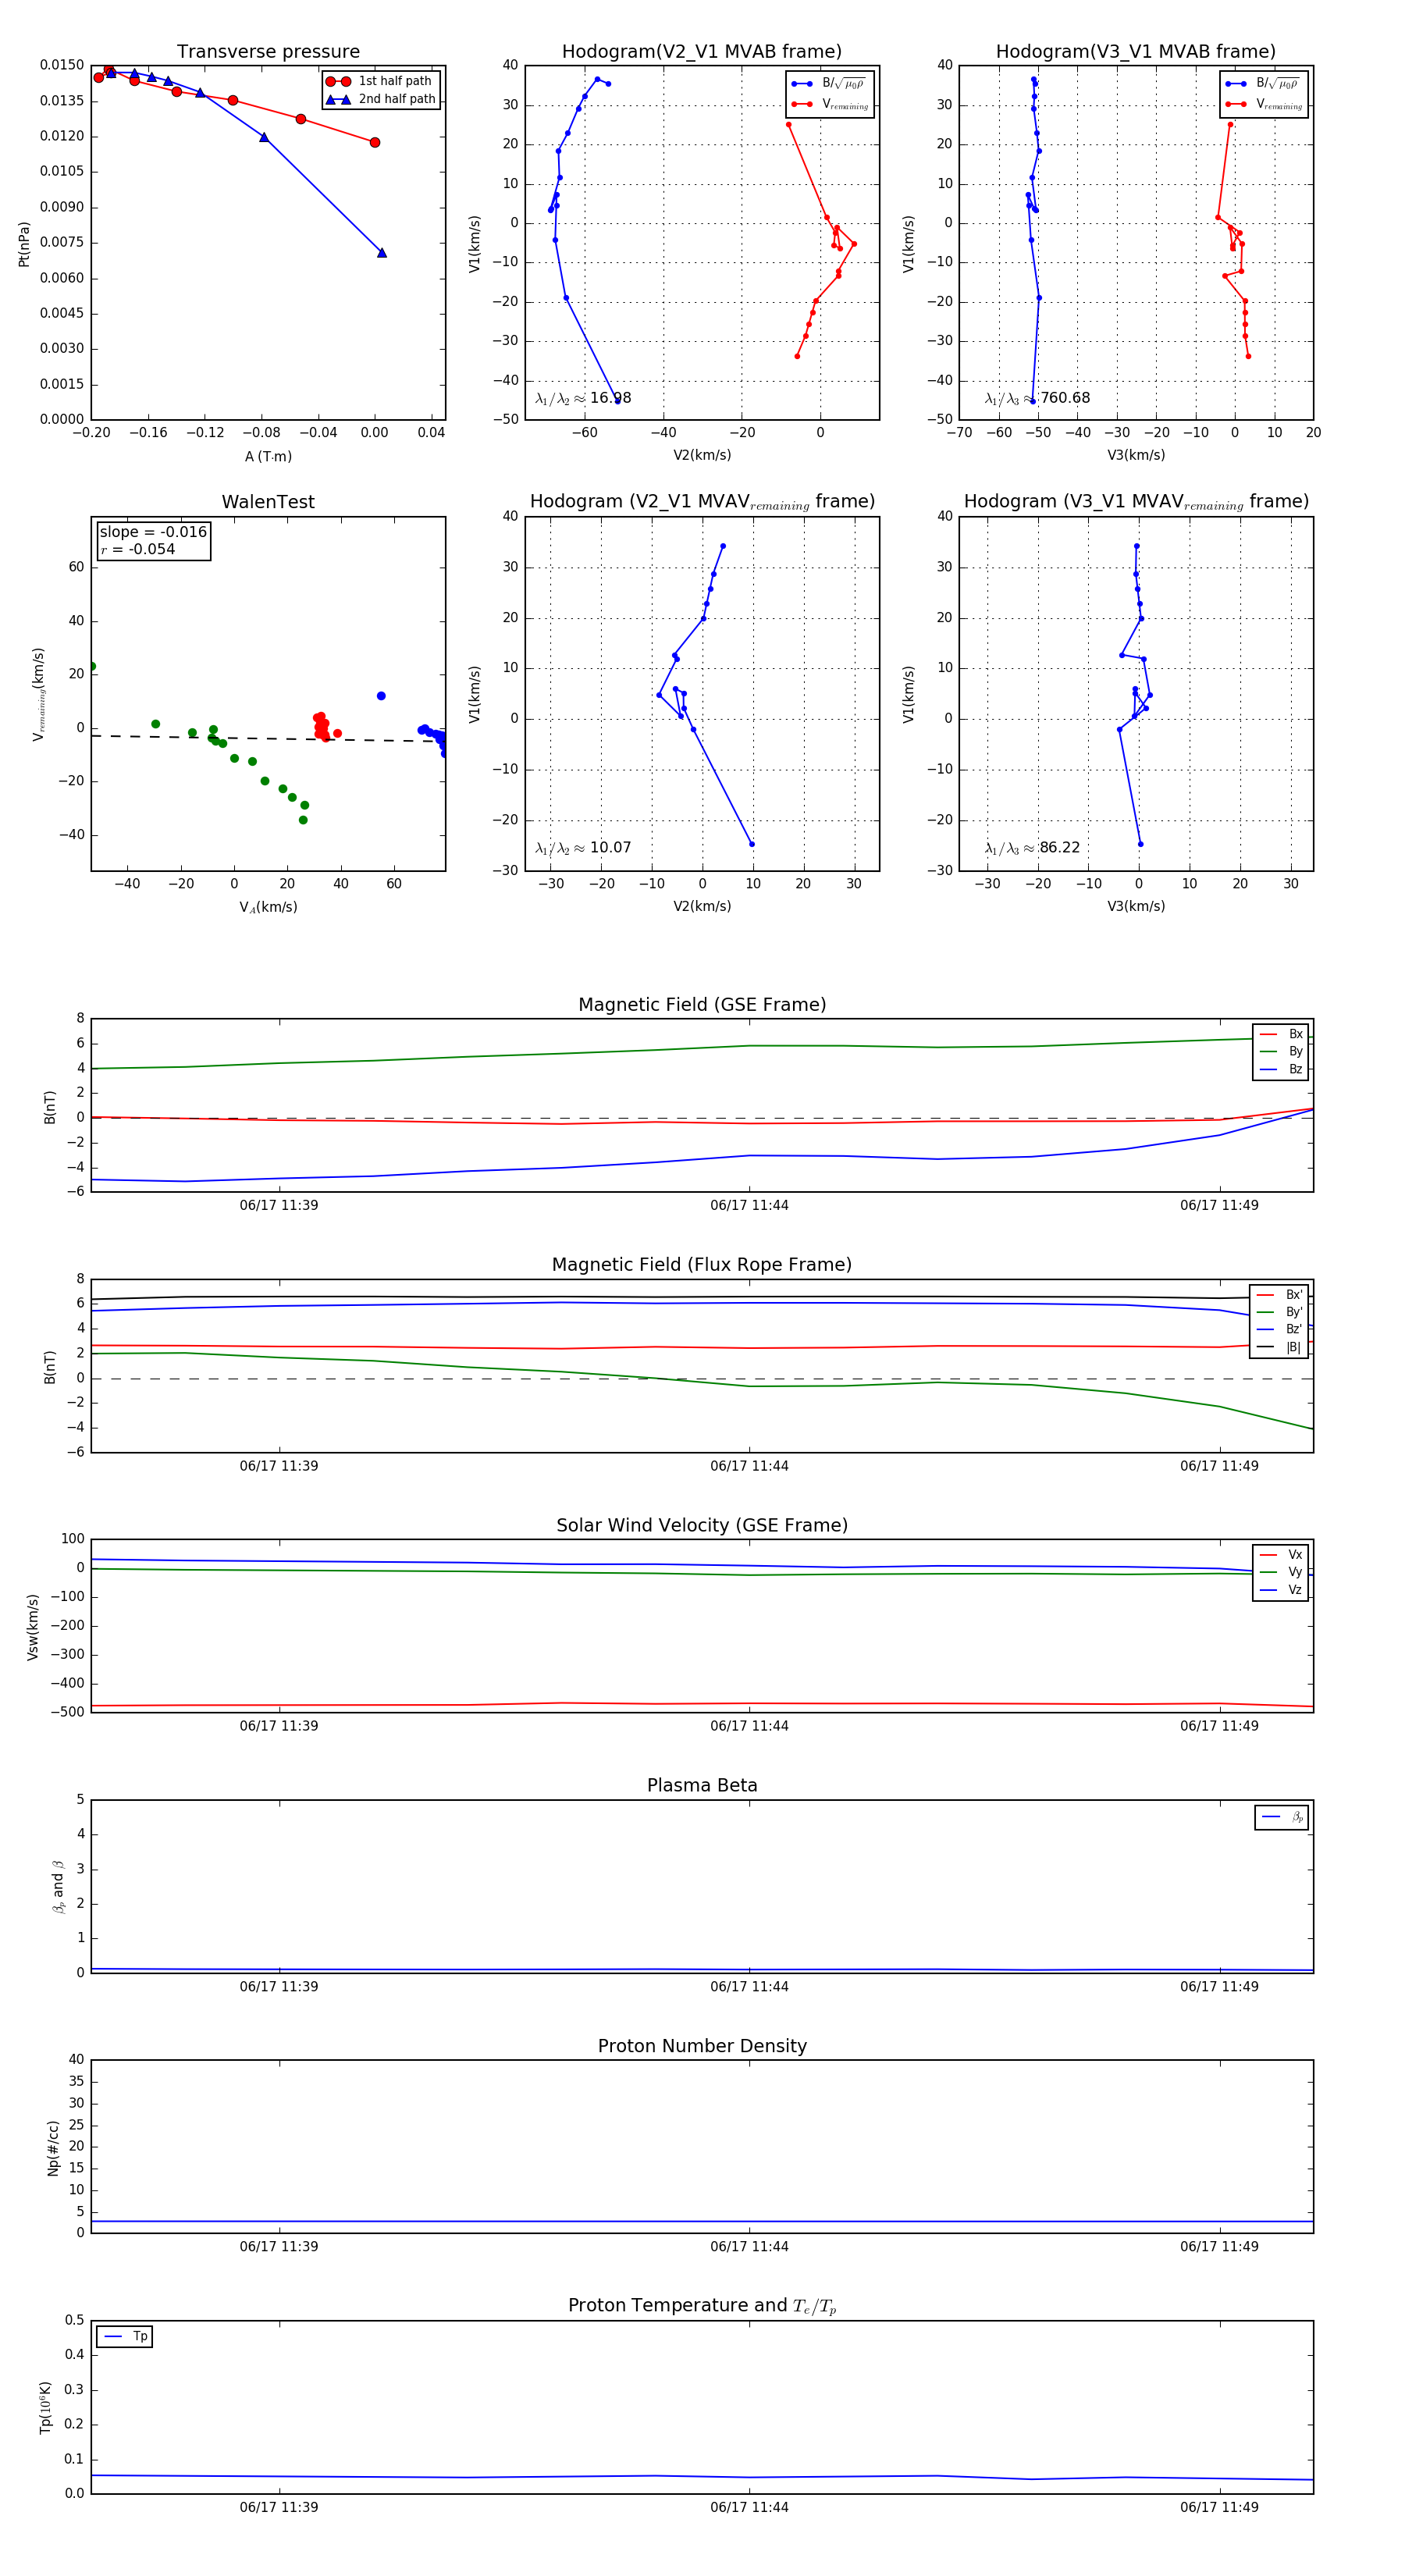Click 'Magnetic Field (Flux Rope Frame)' title

(702, 1265)
